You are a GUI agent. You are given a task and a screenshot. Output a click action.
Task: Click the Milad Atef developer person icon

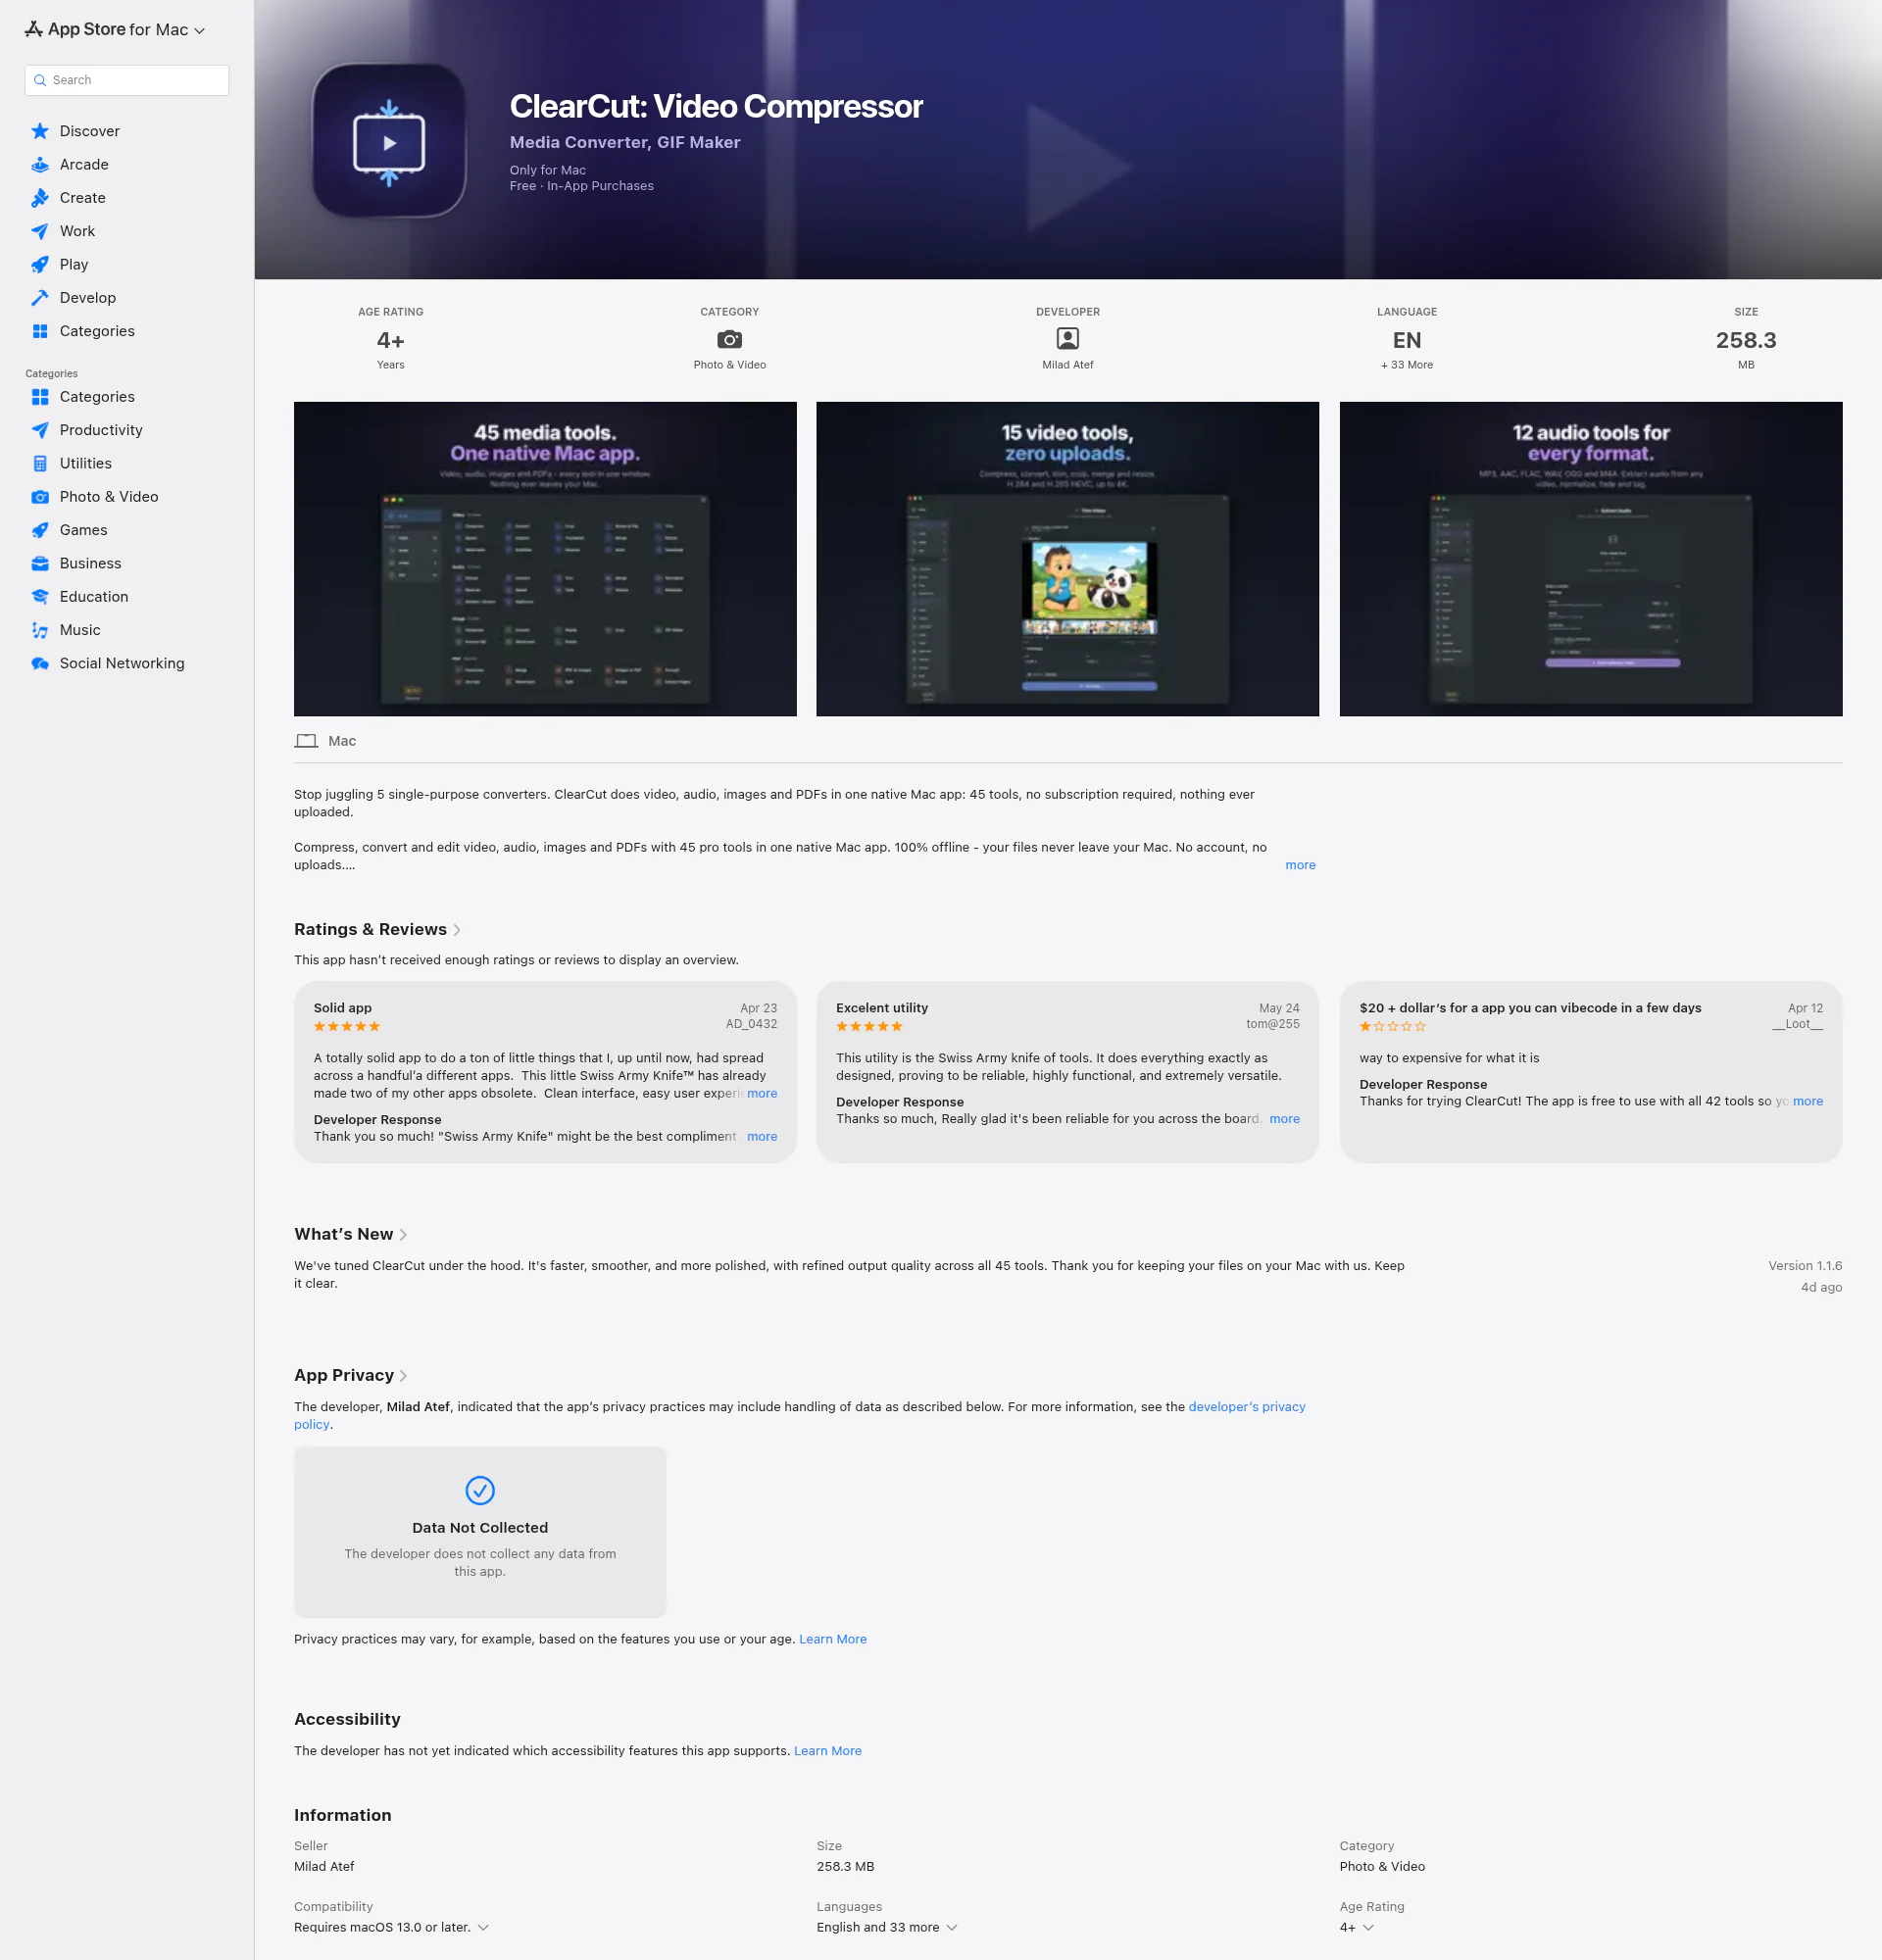pyautogui.click(x=1068, y=339)
